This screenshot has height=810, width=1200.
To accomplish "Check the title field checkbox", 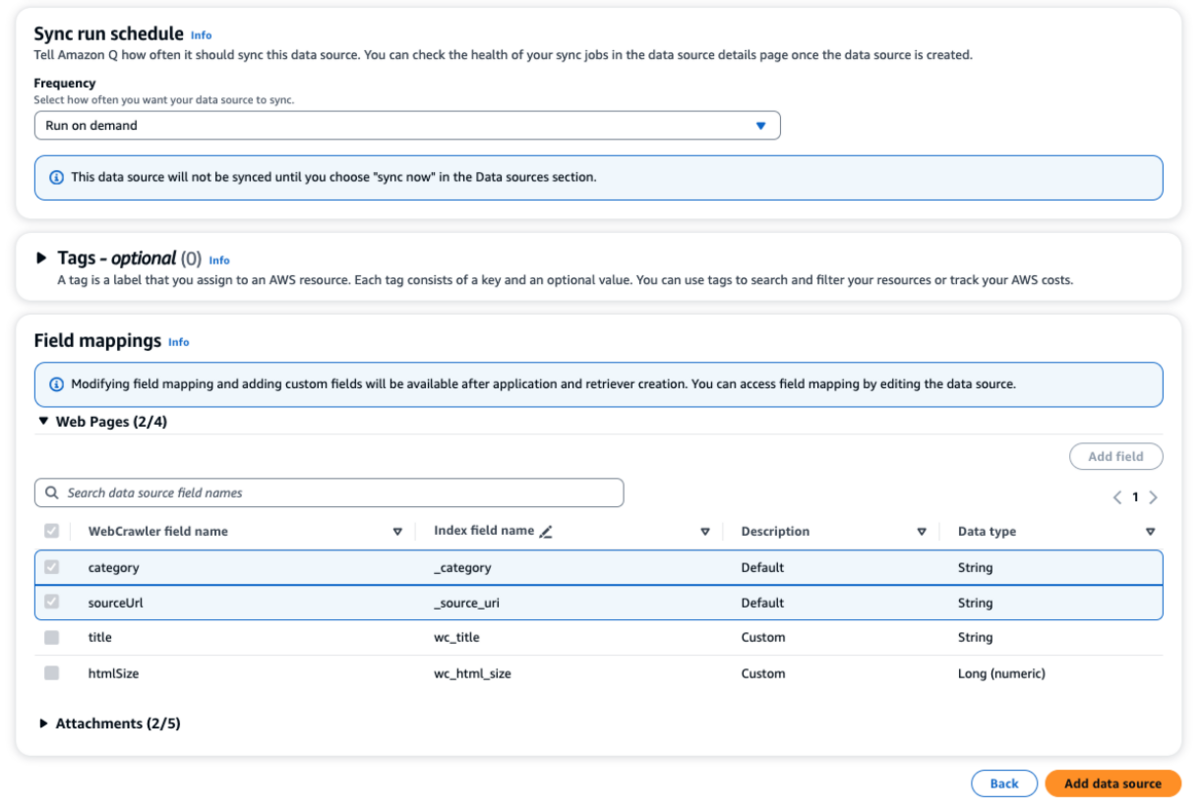I will click(x=51, y=637).
